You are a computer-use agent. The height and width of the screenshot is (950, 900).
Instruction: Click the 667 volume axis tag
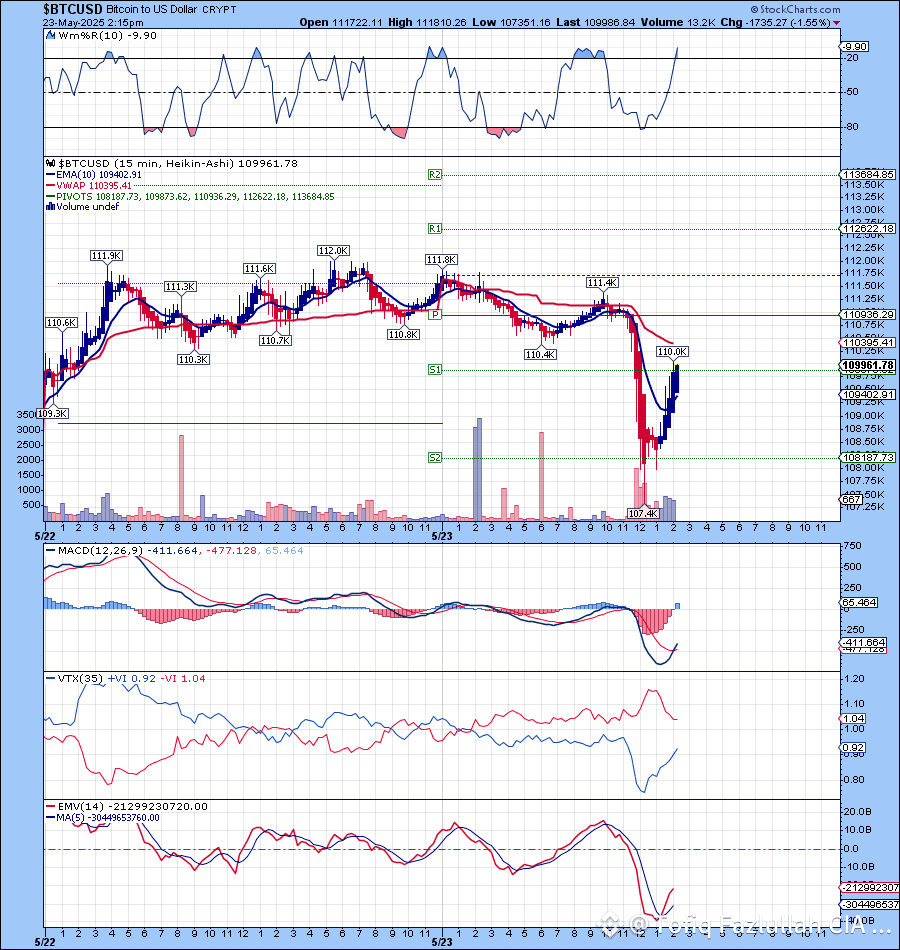point(852,499)
